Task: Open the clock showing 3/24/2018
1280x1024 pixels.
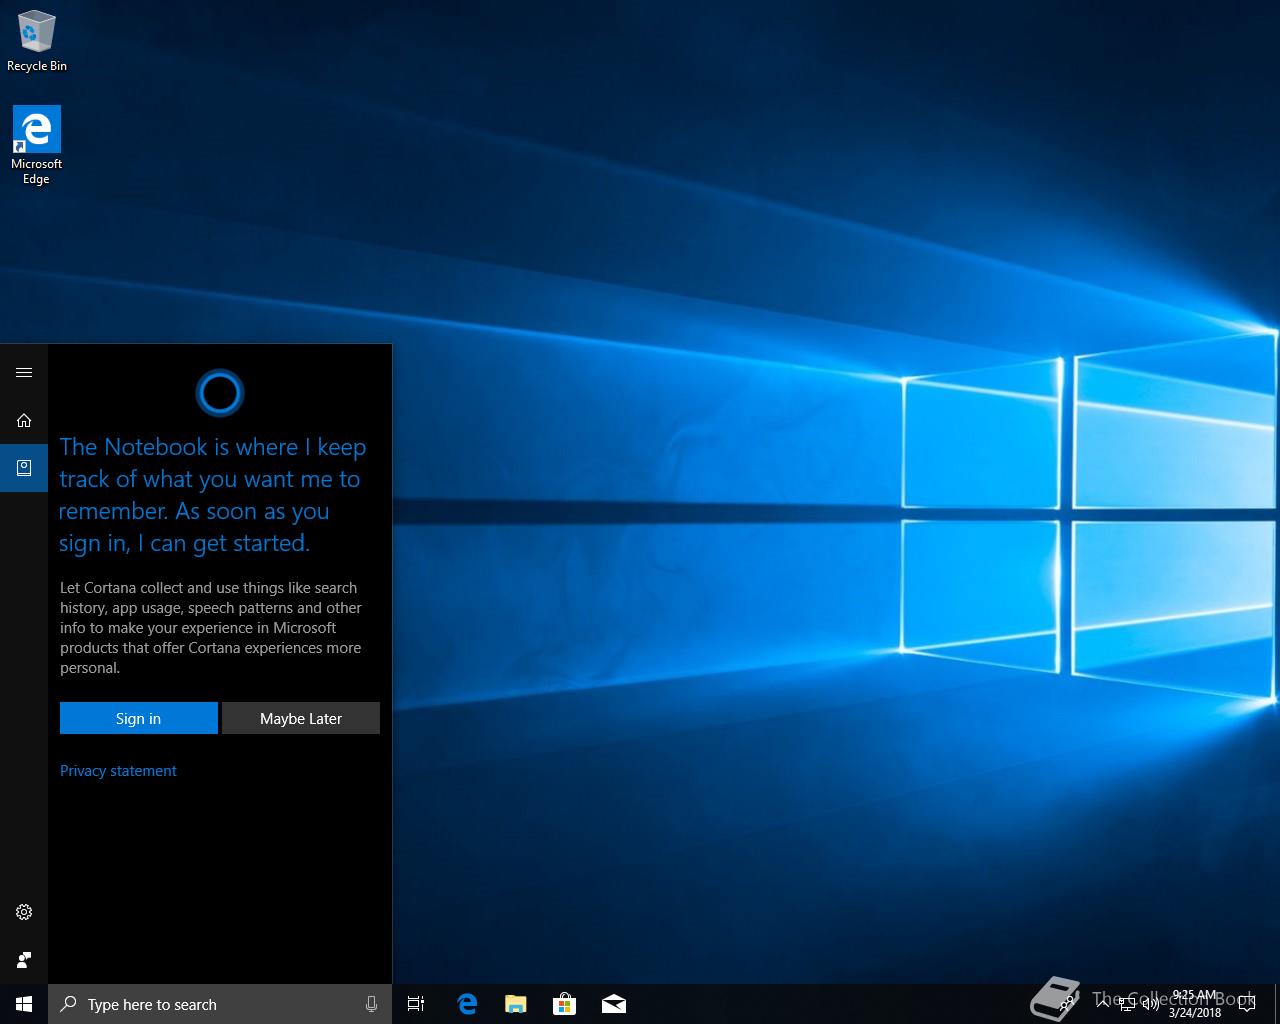Action: 1195,1004
